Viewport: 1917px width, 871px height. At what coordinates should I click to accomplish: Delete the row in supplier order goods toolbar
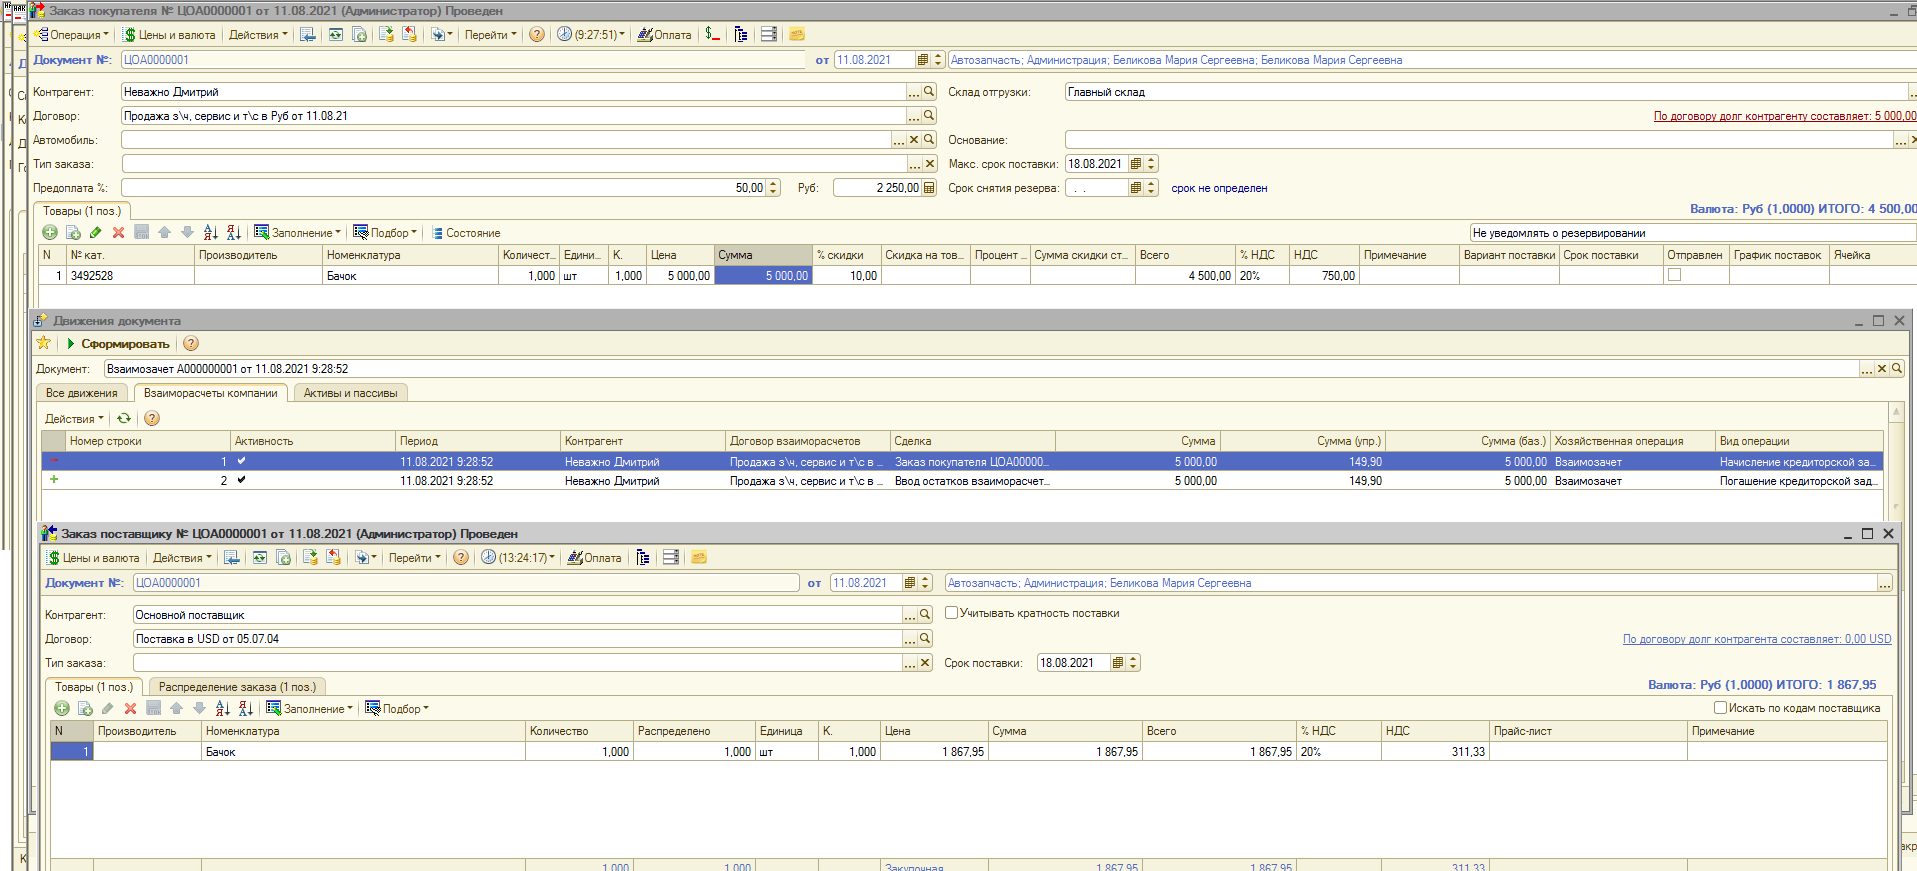pyautogui.click(x=130, y=709)
